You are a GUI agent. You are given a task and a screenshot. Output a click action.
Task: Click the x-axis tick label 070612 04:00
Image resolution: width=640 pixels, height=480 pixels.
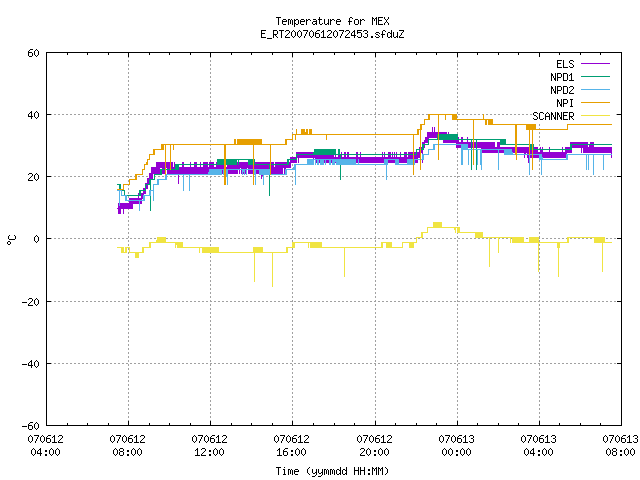pos(45,446)
